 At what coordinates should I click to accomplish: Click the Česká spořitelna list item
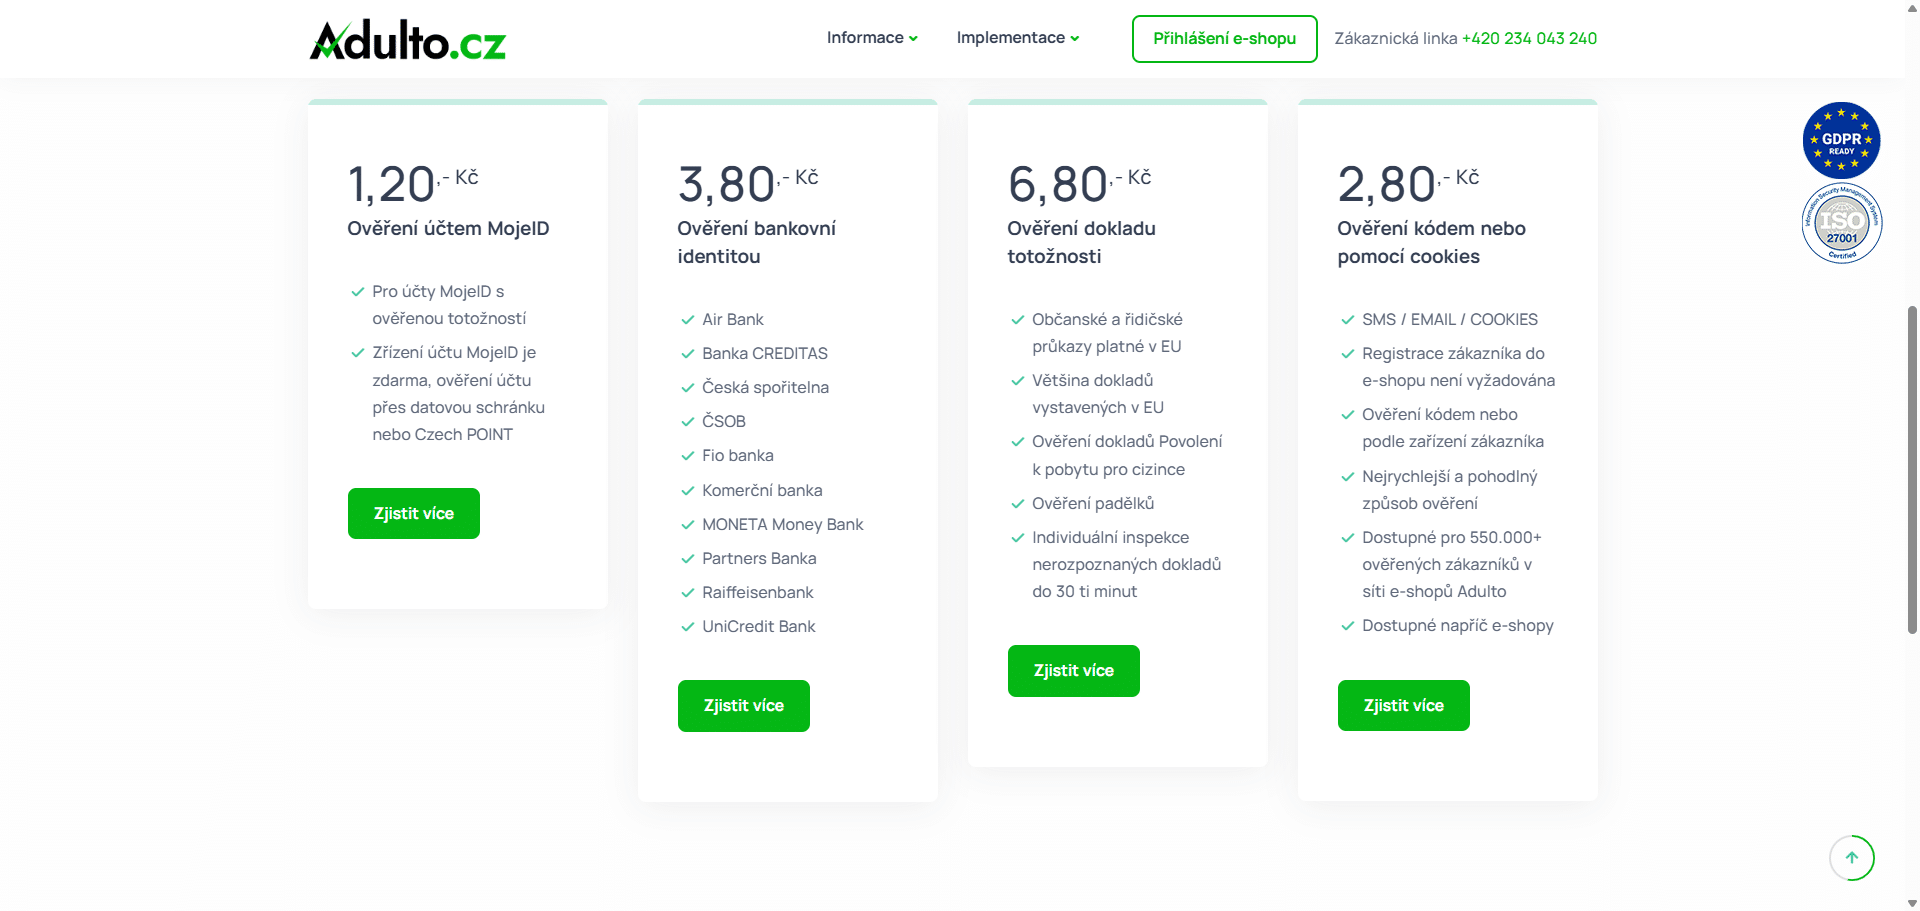(x=765, y=388)
